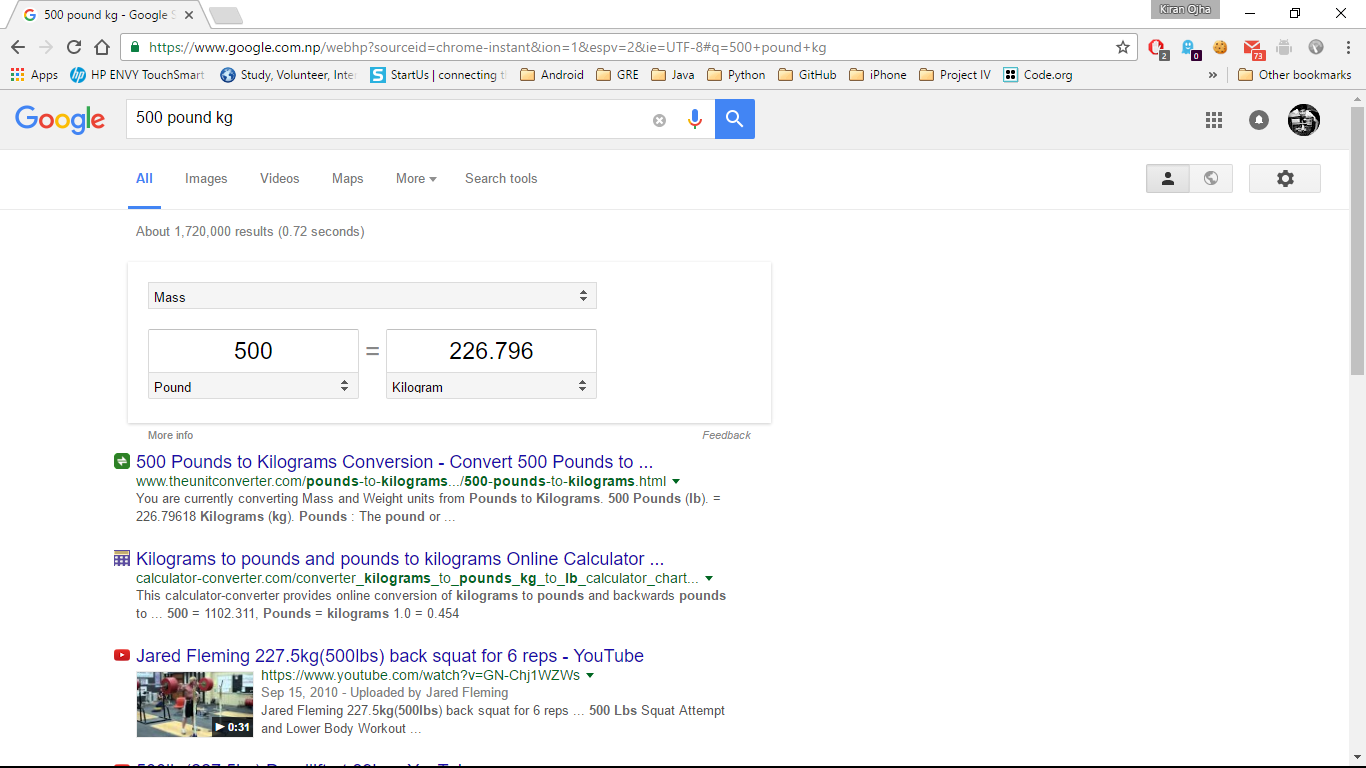
Task: Open search settings gear
Action: coord(1285,178)
